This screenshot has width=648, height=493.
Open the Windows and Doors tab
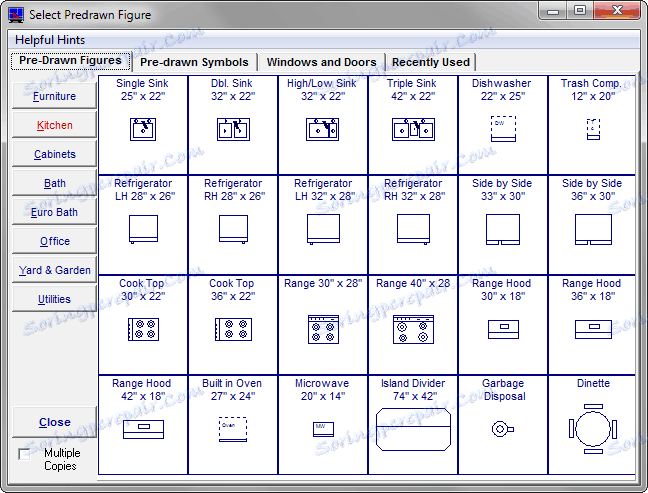(x=321, y=62)
